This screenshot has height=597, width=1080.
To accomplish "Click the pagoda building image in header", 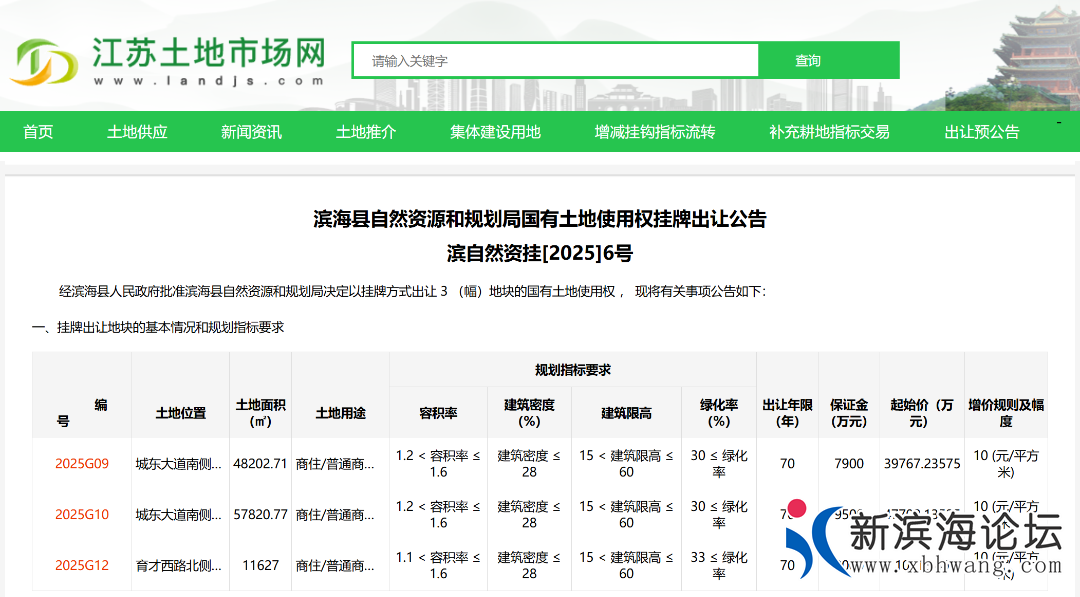I will point(1030,55).
